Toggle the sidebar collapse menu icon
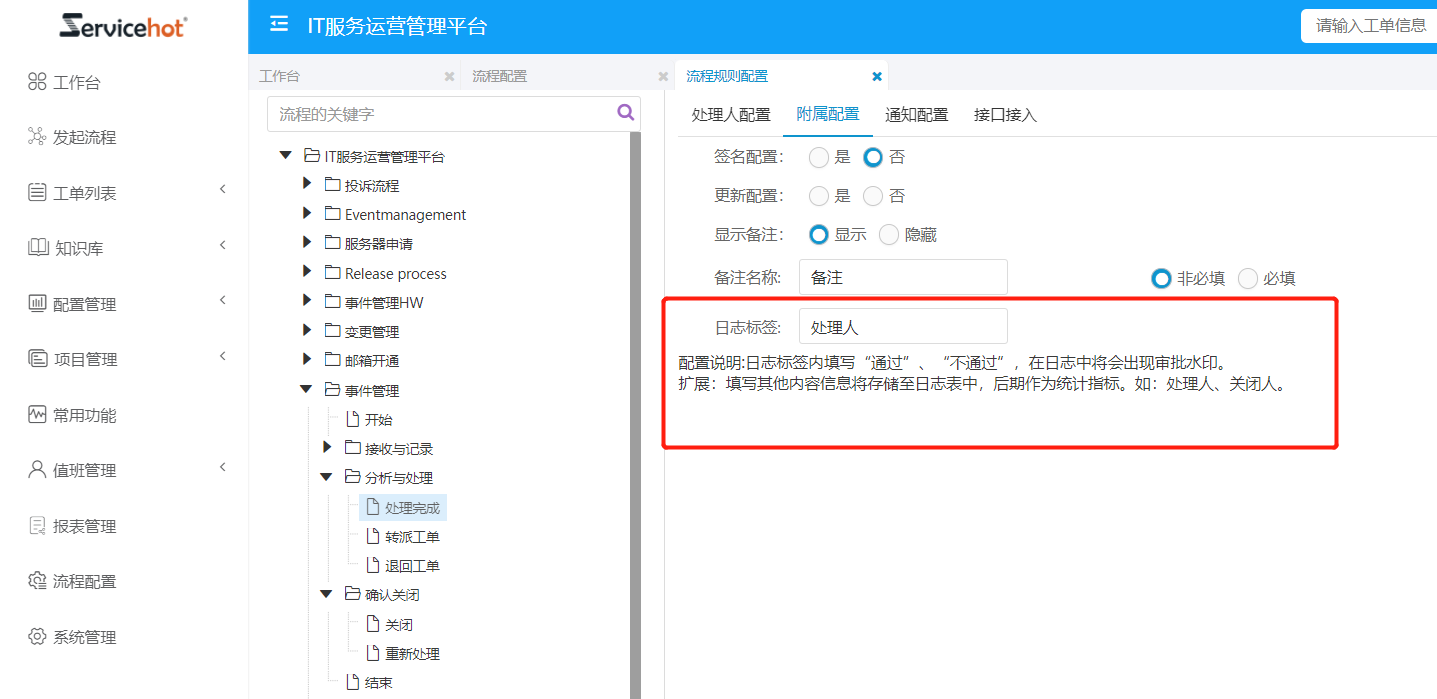Image resolution: width=1437 pixels, height=699 pixels. tap(279, 25)
